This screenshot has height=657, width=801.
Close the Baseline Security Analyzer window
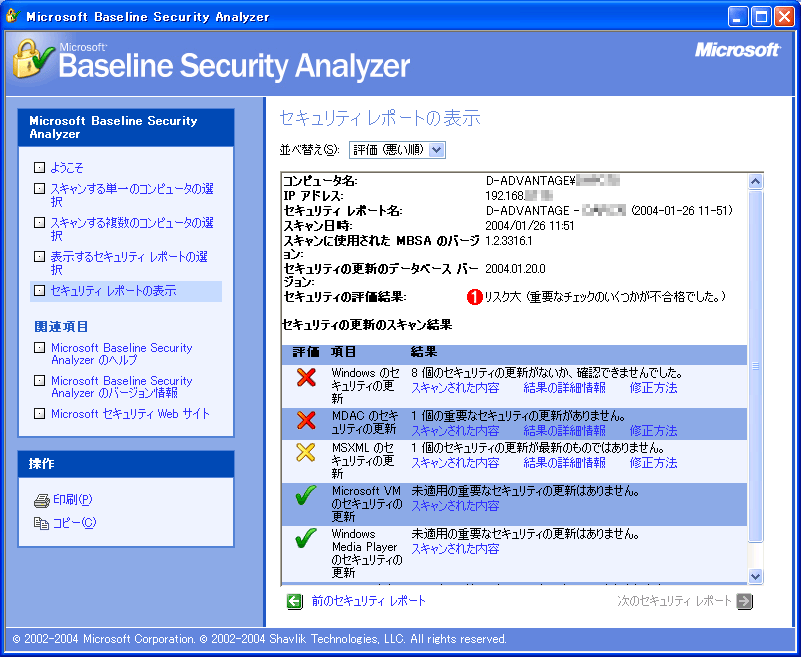click(784, 17)
